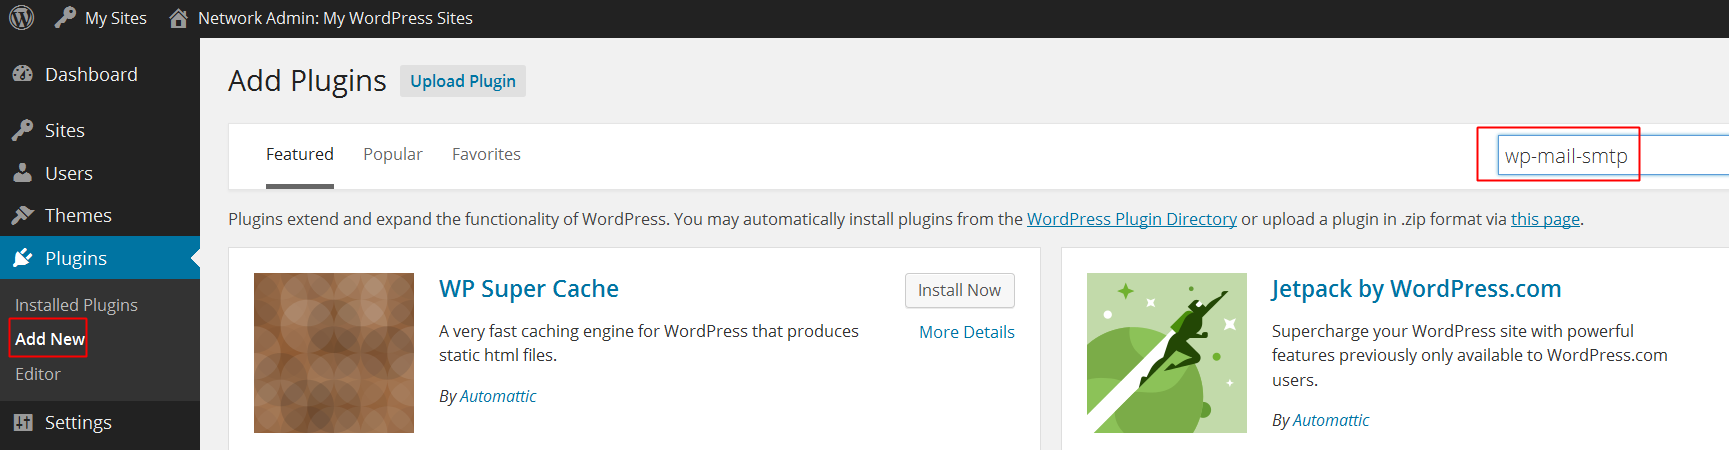Open the WP Super Cache thumbnail image

pos(333,352)
